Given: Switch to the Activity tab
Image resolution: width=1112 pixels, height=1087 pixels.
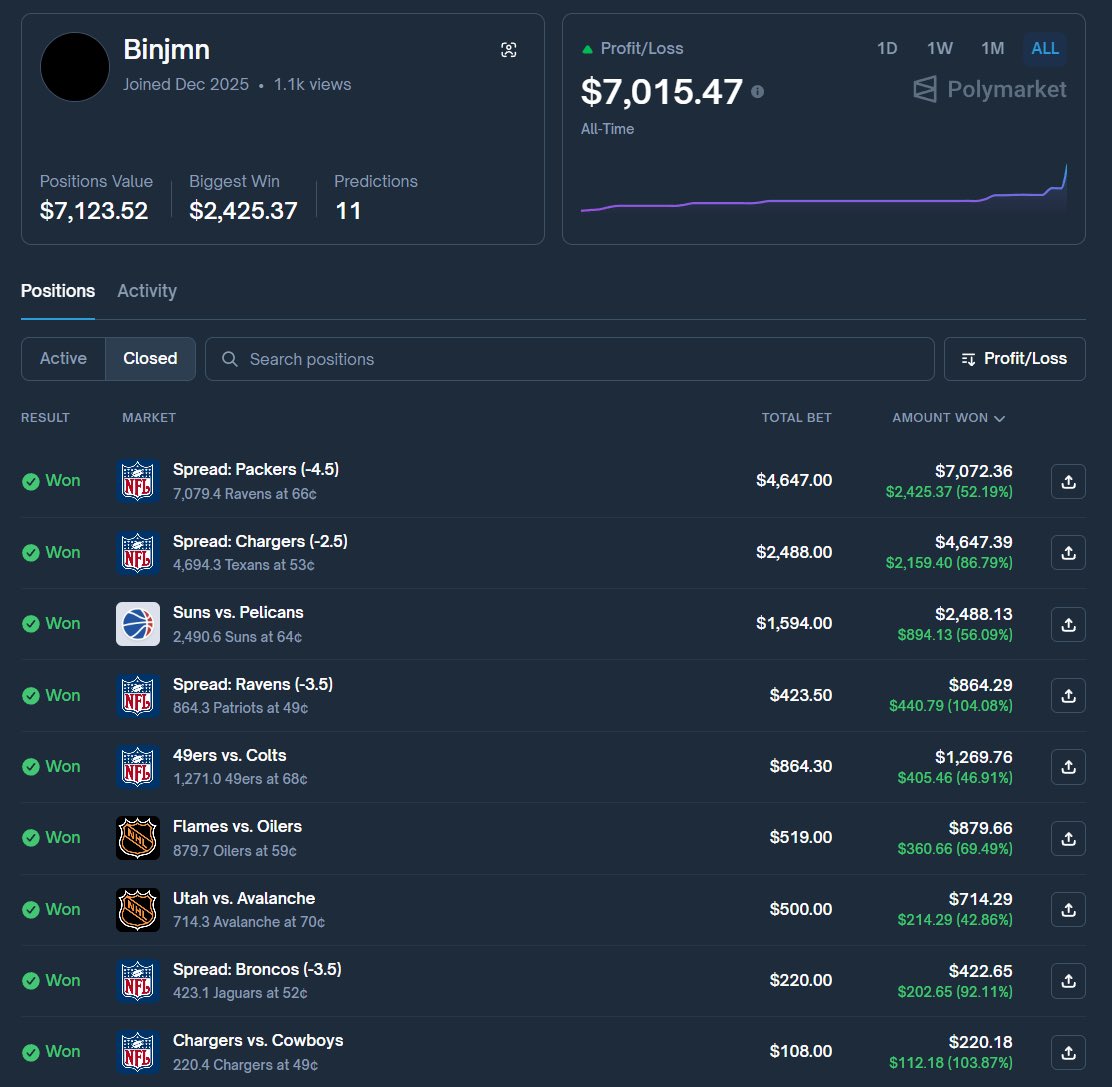Looking at the screenshot, I should click(147, 291).
